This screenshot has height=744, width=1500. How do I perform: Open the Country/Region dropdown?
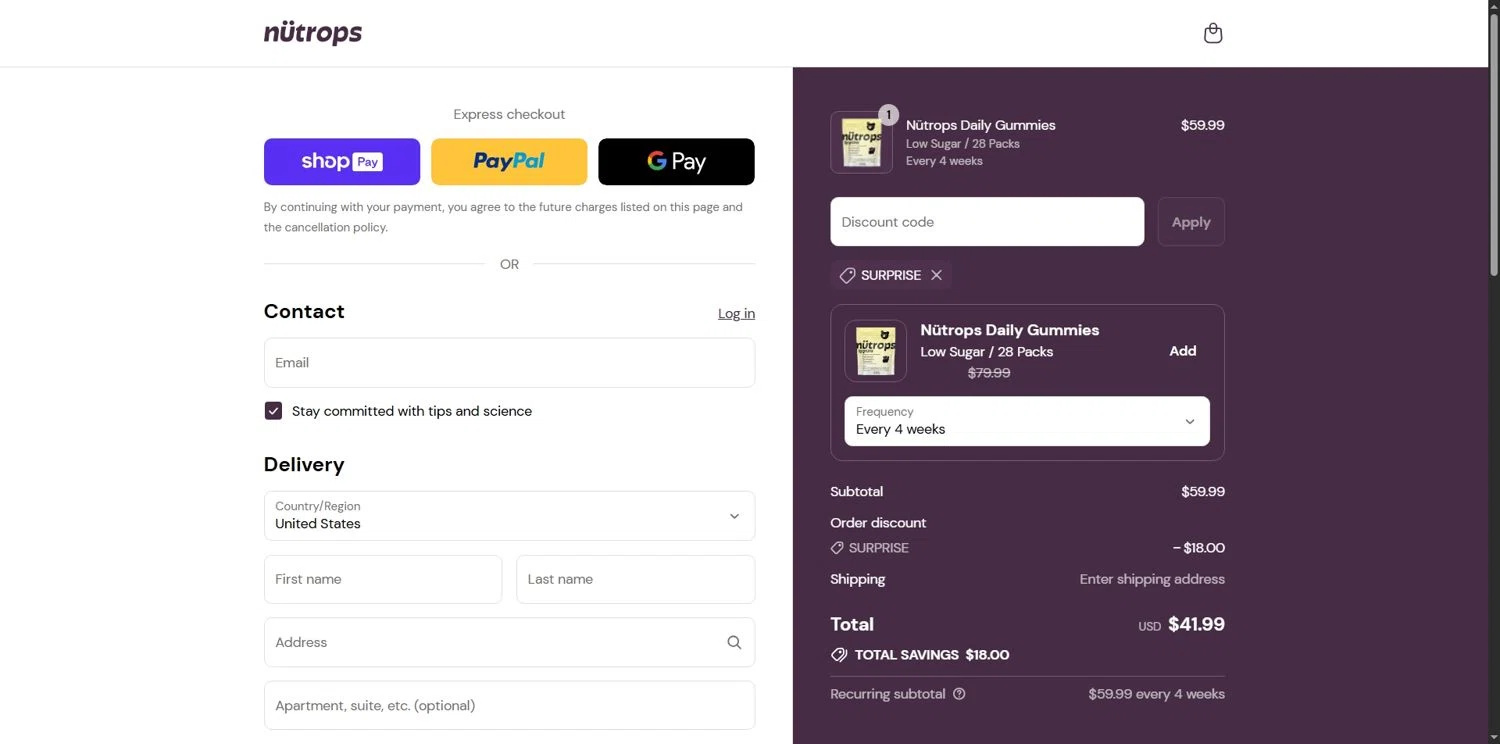[509, 515]
